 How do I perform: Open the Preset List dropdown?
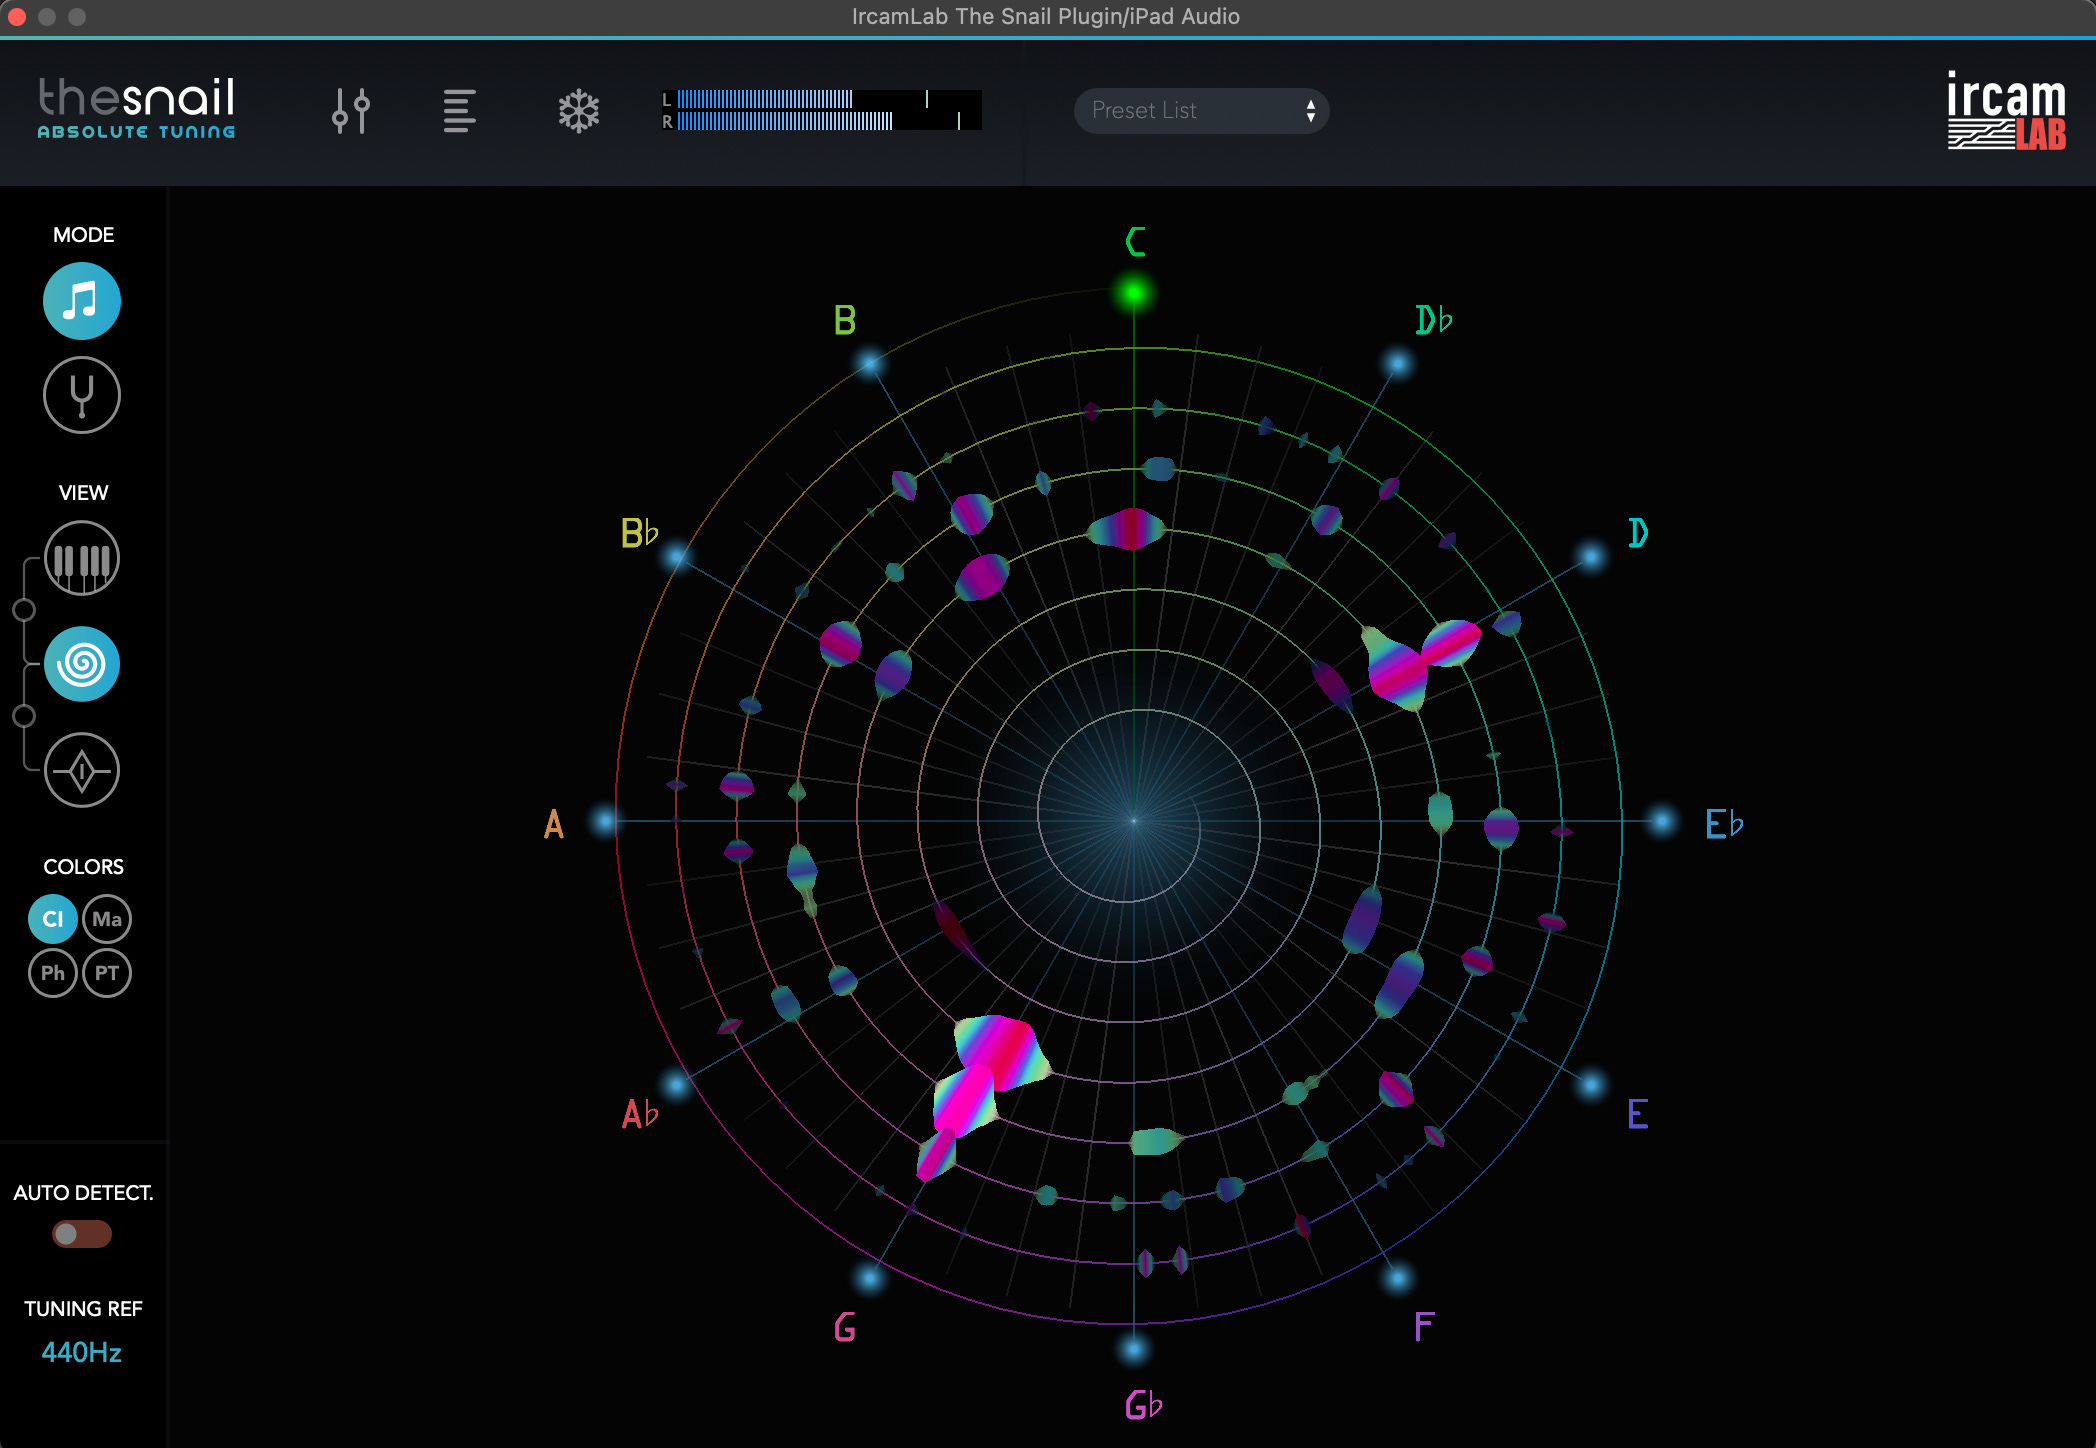(1201, 110)
